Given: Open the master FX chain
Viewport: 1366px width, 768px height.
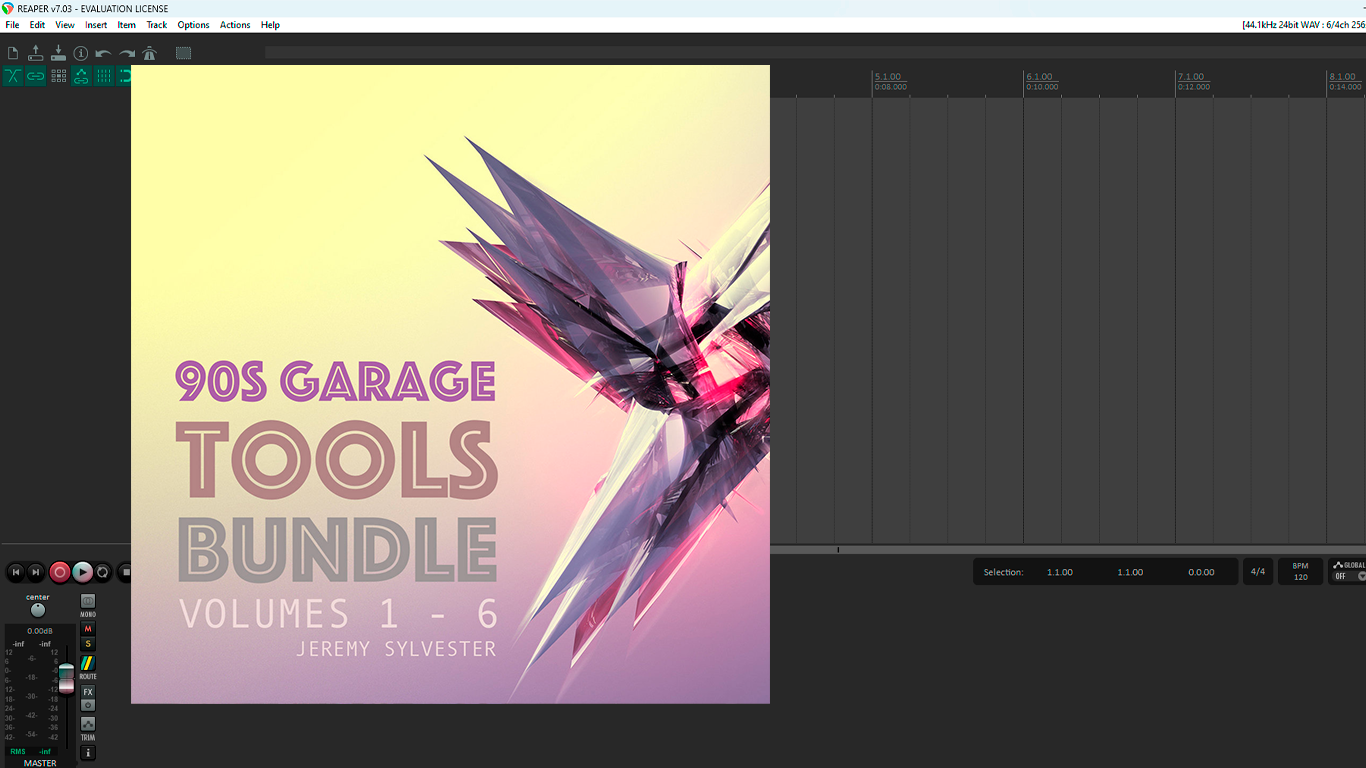Looking at the screenshot, I should click(88, 692).
